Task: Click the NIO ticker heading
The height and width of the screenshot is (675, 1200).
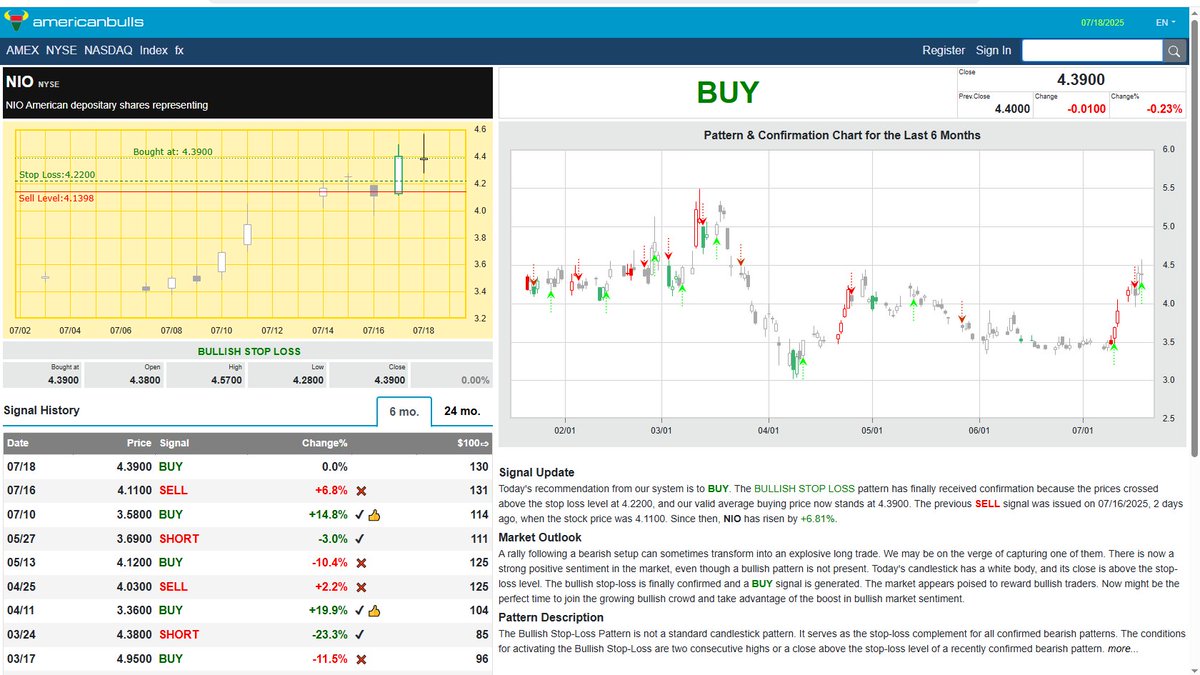Action: coord(18,82)
